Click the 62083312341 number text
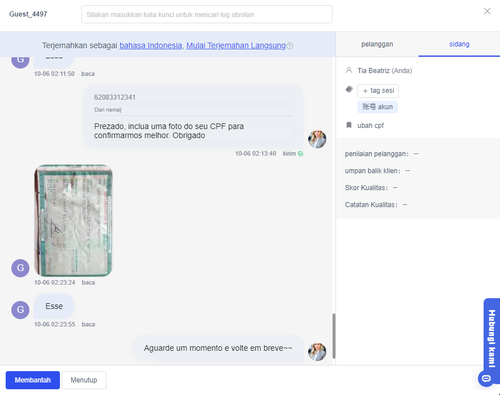Viewport: 500px width, 395px height. pos(115,97)
